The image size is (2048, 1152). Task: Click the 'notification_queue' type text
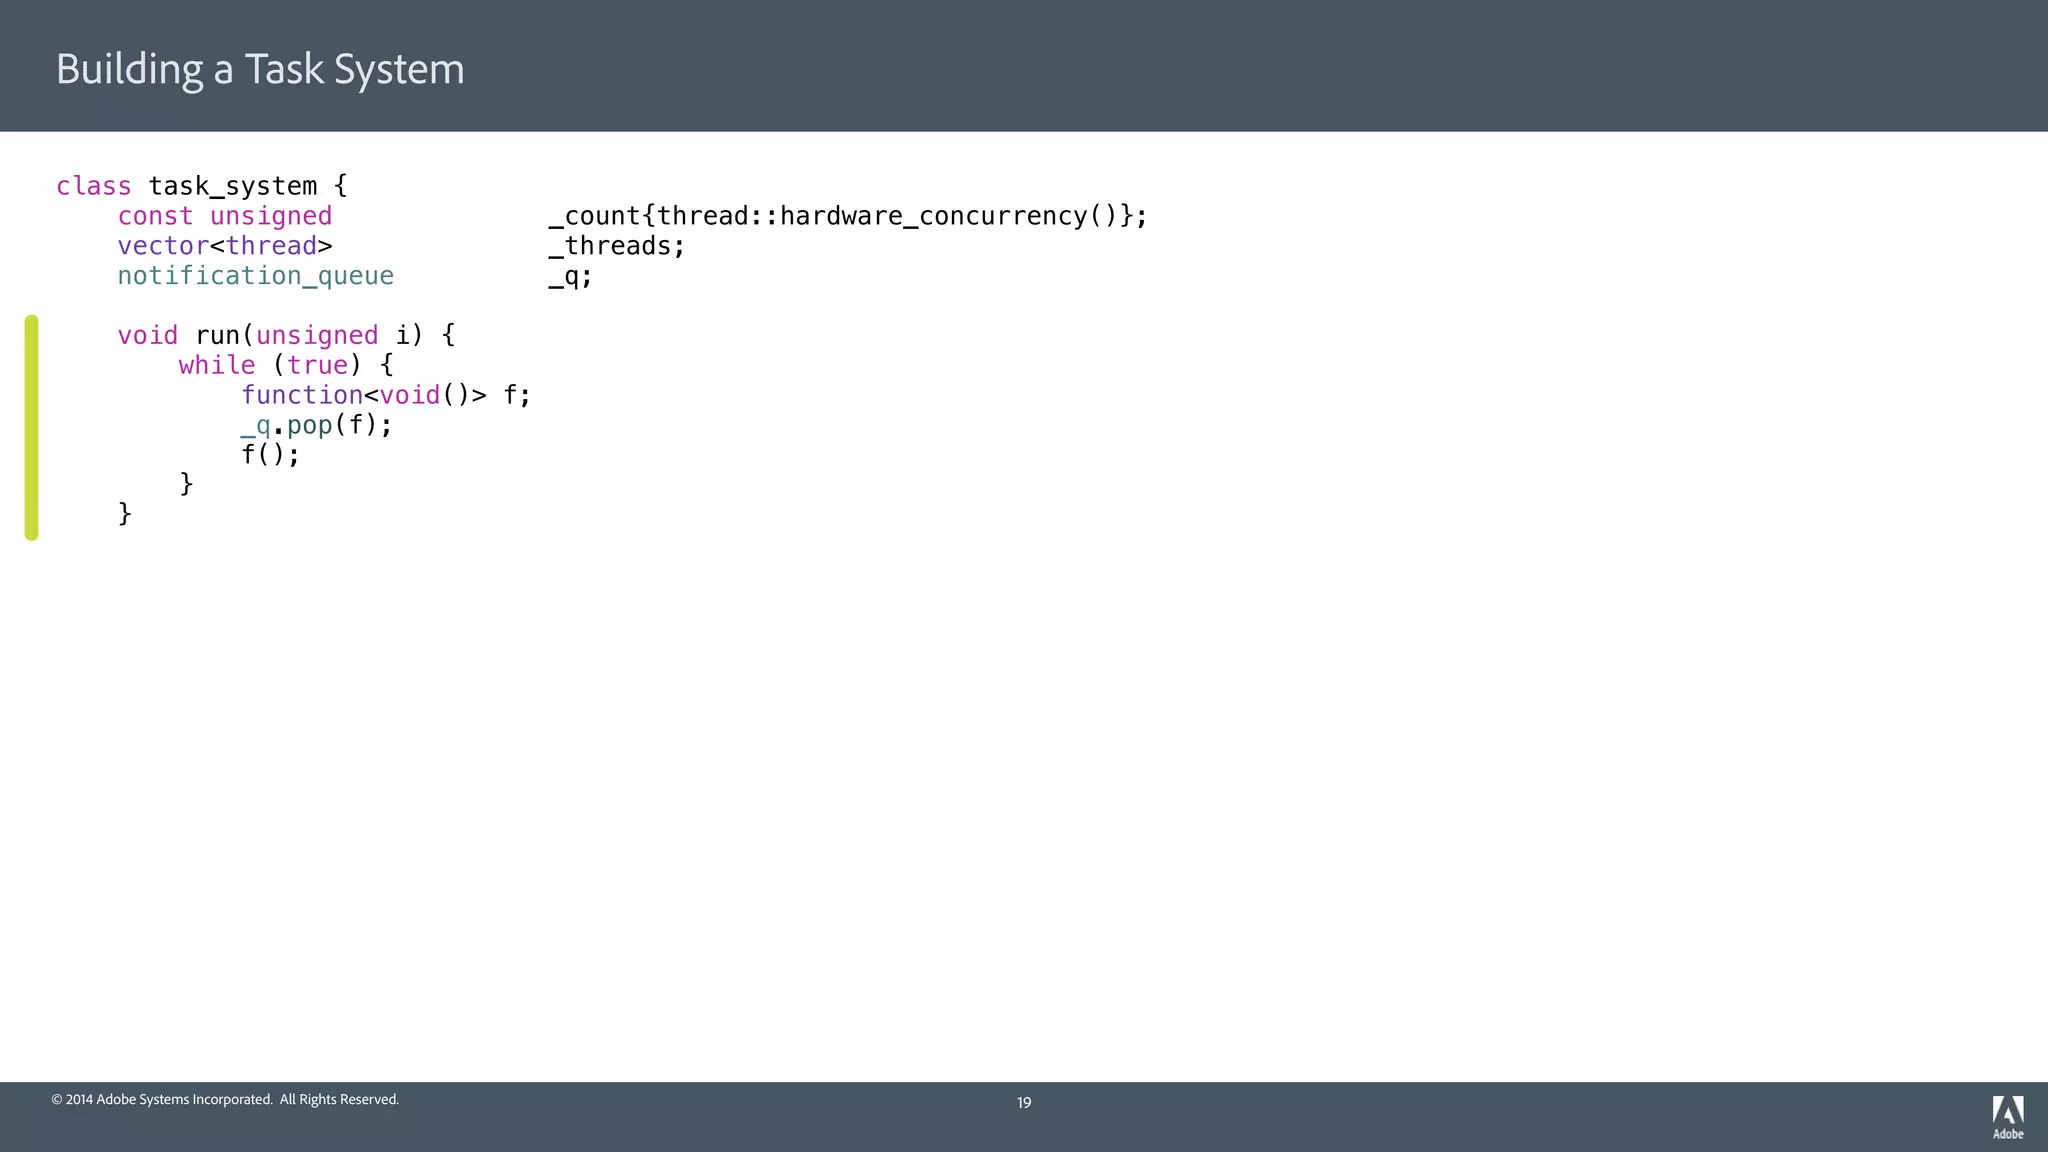tap(255, 276)
